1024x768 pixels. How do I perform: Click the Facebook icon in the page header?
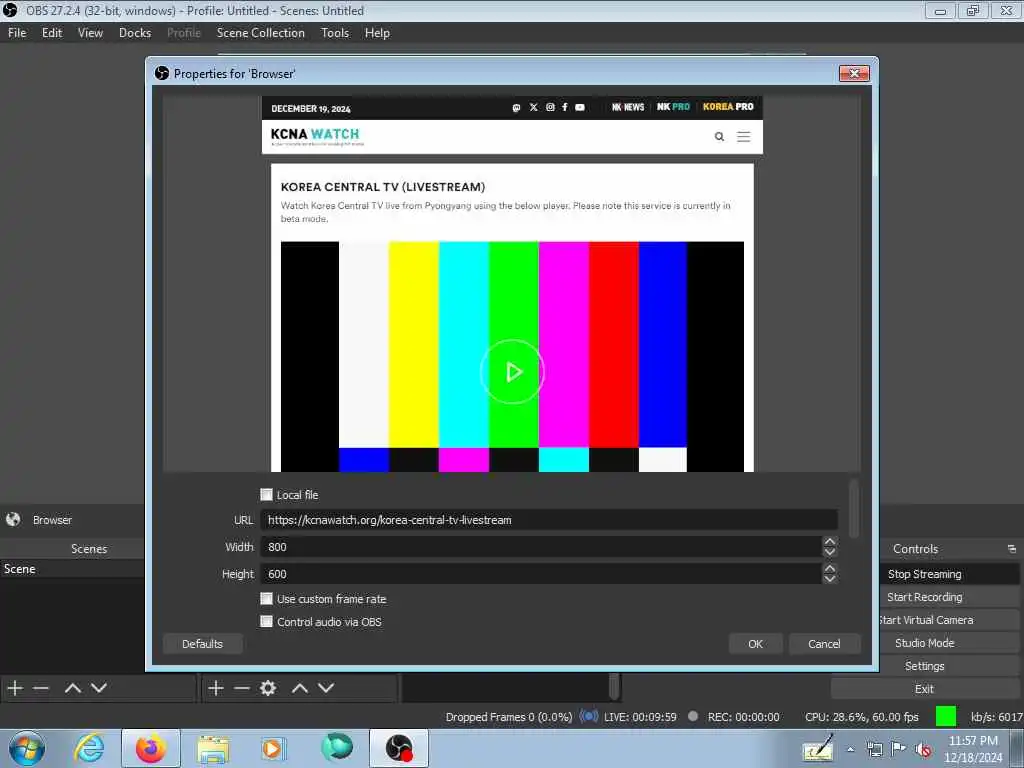(565, 107)
